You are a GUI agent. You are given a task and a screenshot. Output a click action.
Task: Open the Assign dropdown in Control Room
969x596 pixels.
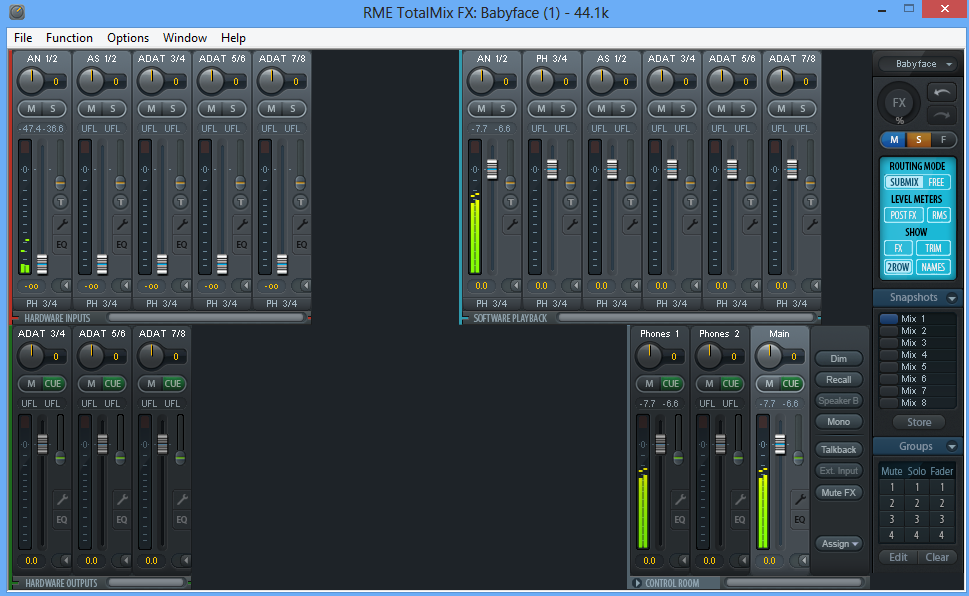coord(838,543)
